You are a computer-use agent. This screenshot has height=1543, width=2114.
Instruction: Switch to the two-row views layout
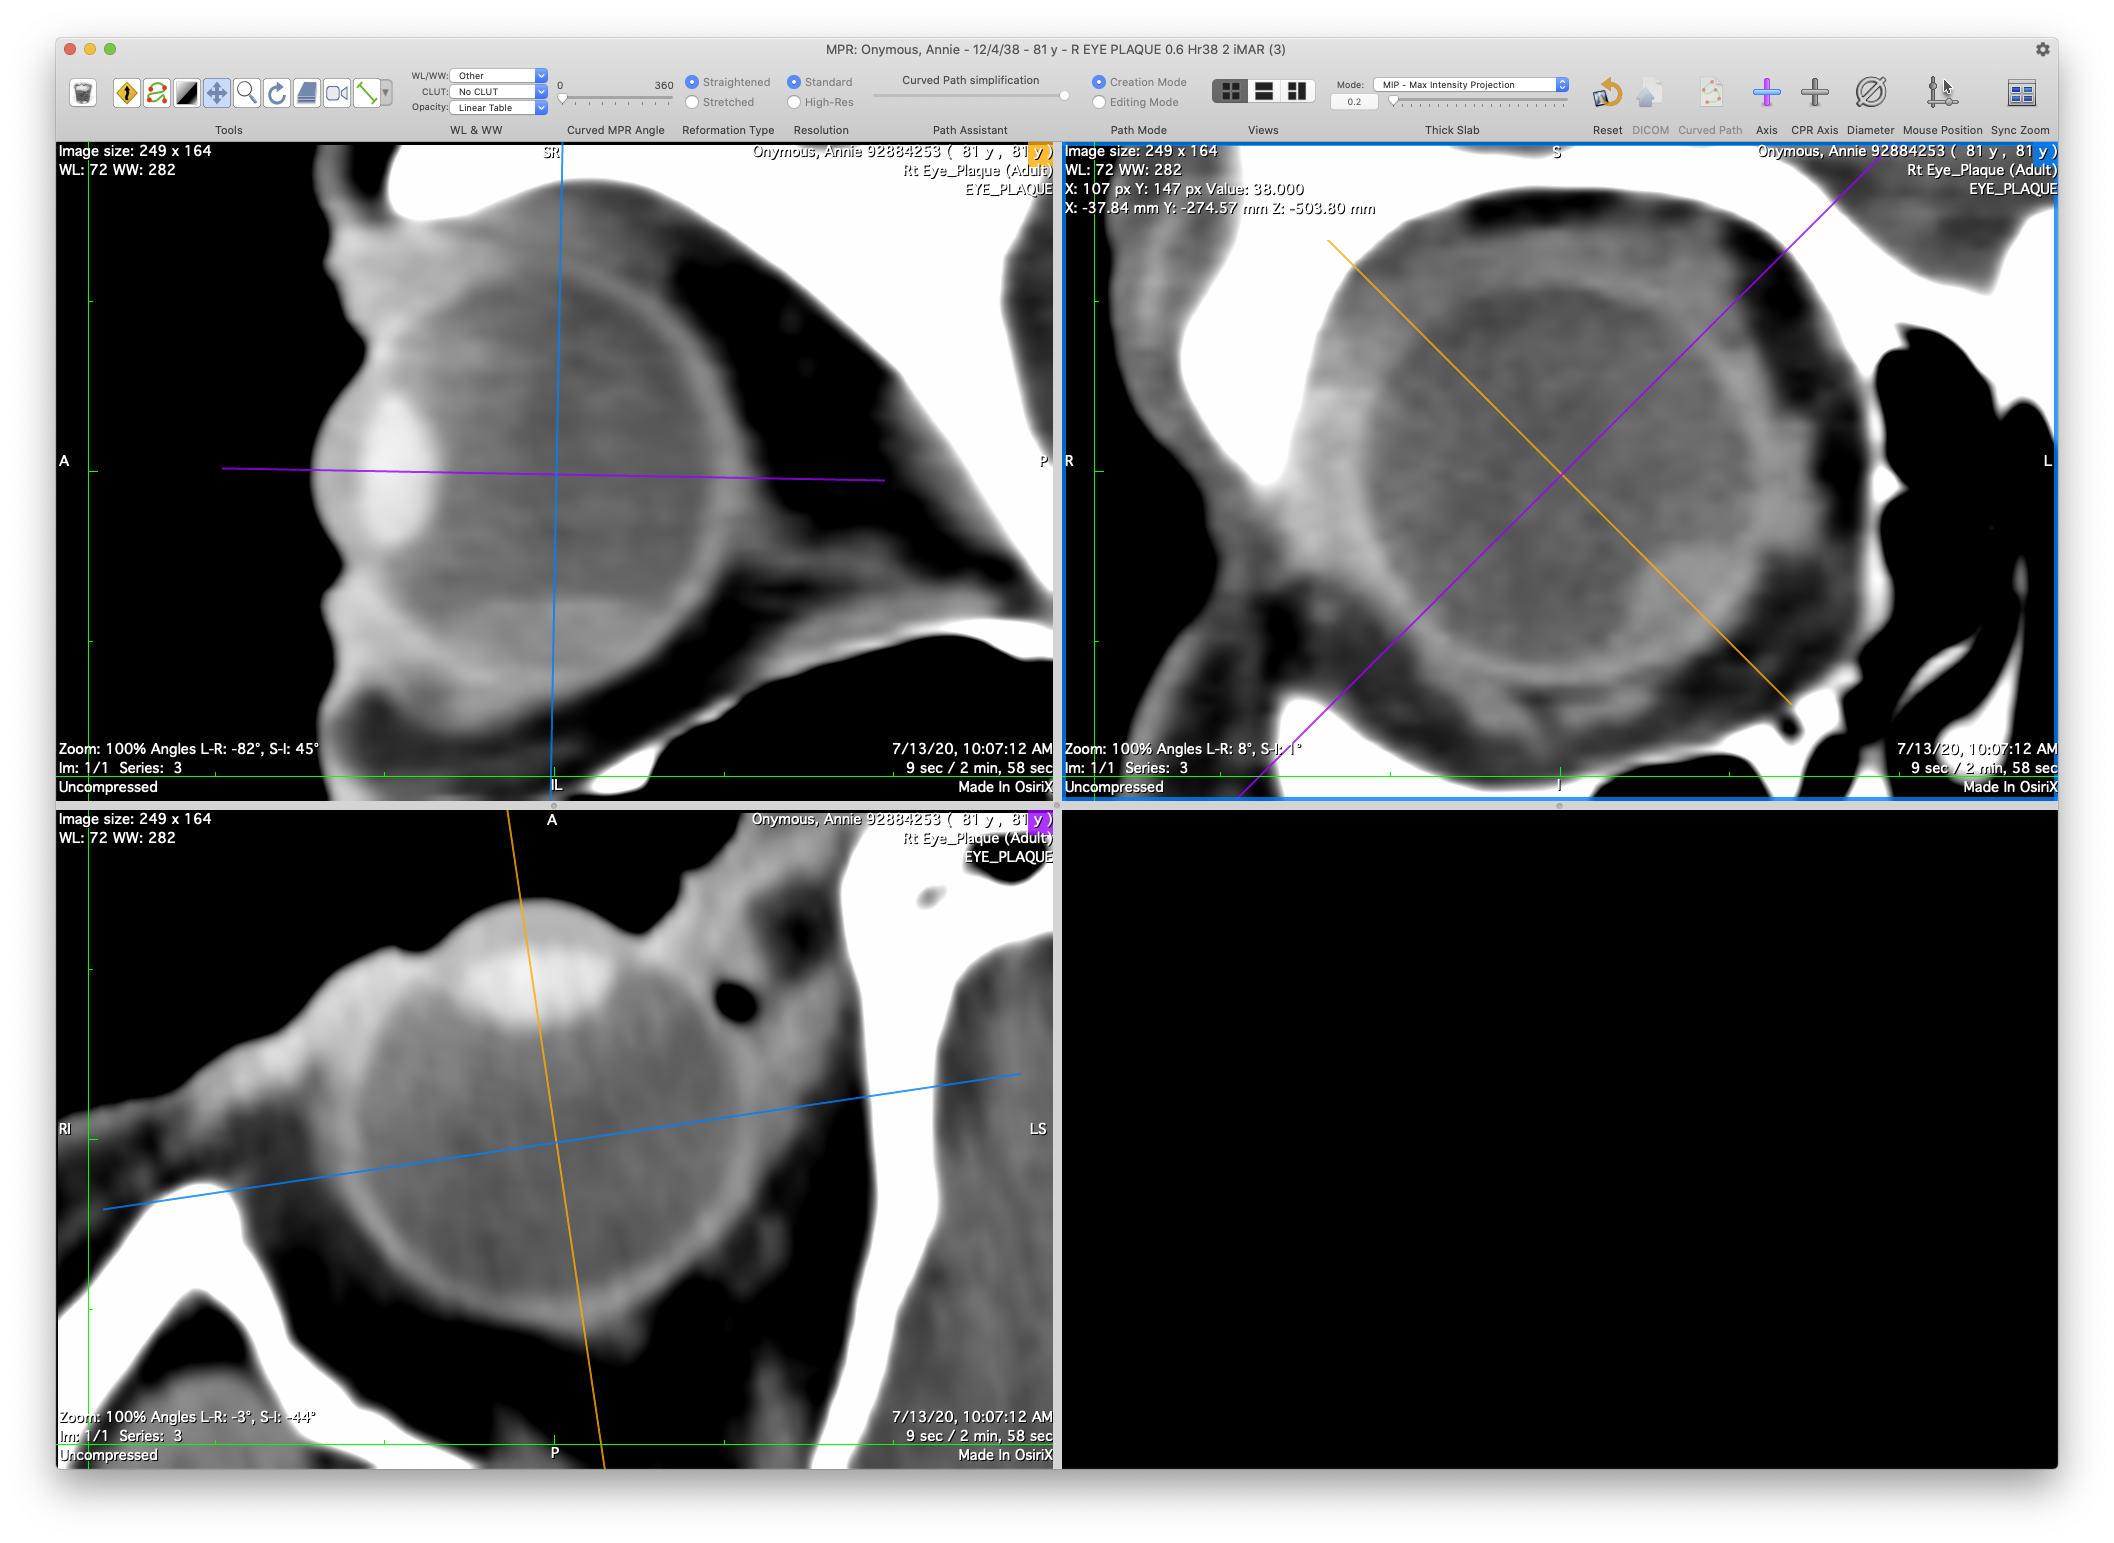point(1264,92)
